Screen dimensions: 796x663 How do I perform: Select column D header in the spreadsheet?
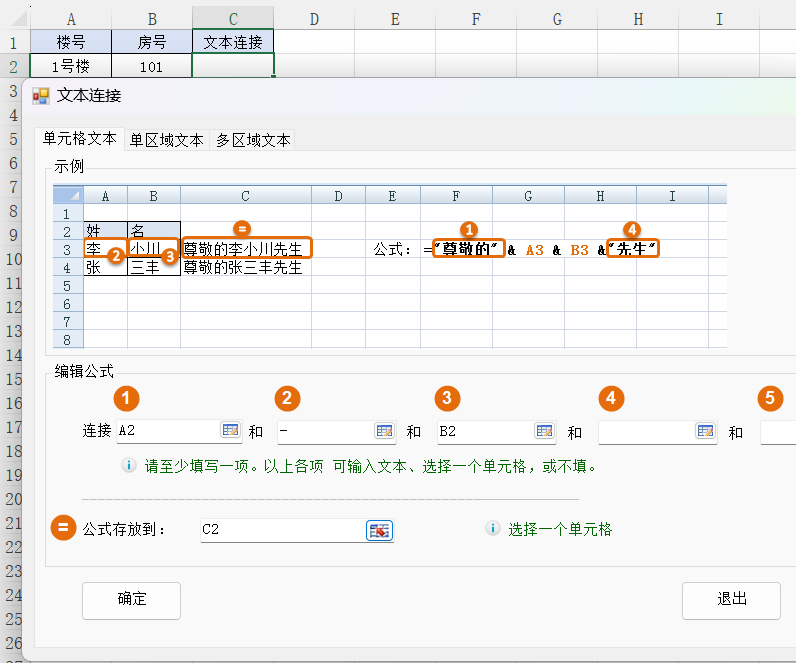coord(314,18)
